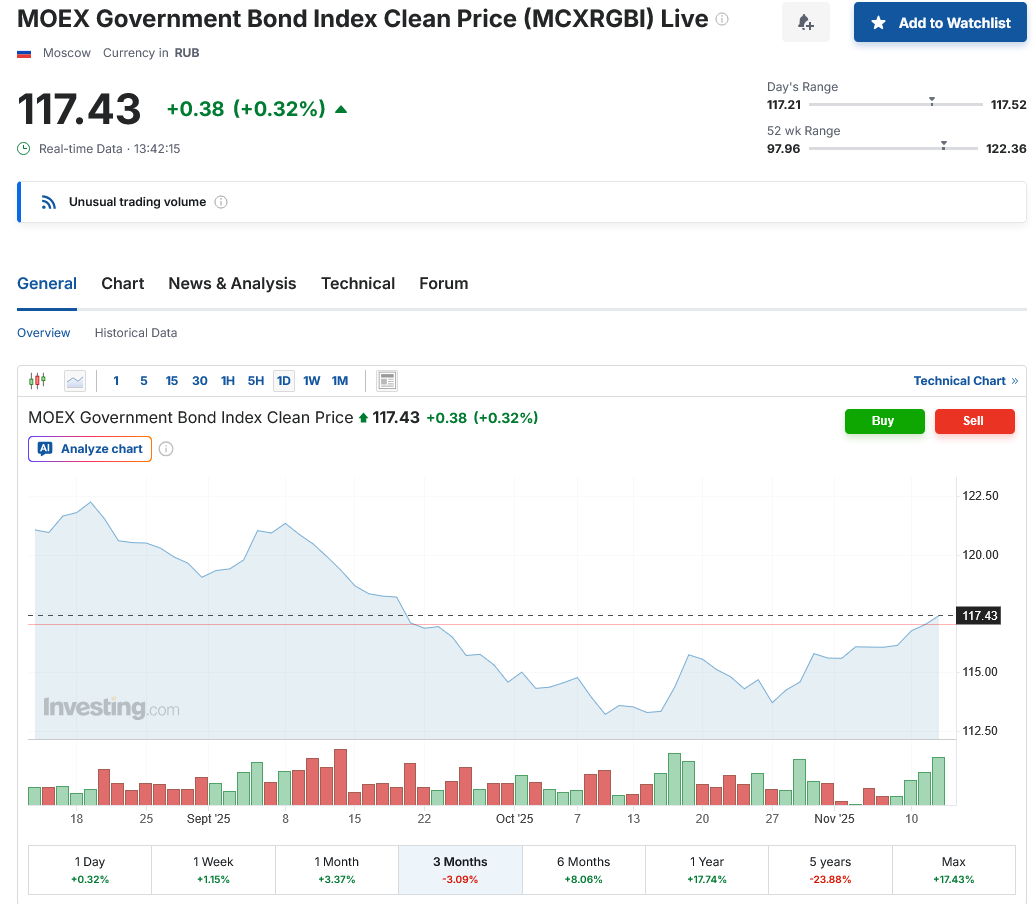Select the 6 Months range
The image size is (1034, 904).
(584, 870)
